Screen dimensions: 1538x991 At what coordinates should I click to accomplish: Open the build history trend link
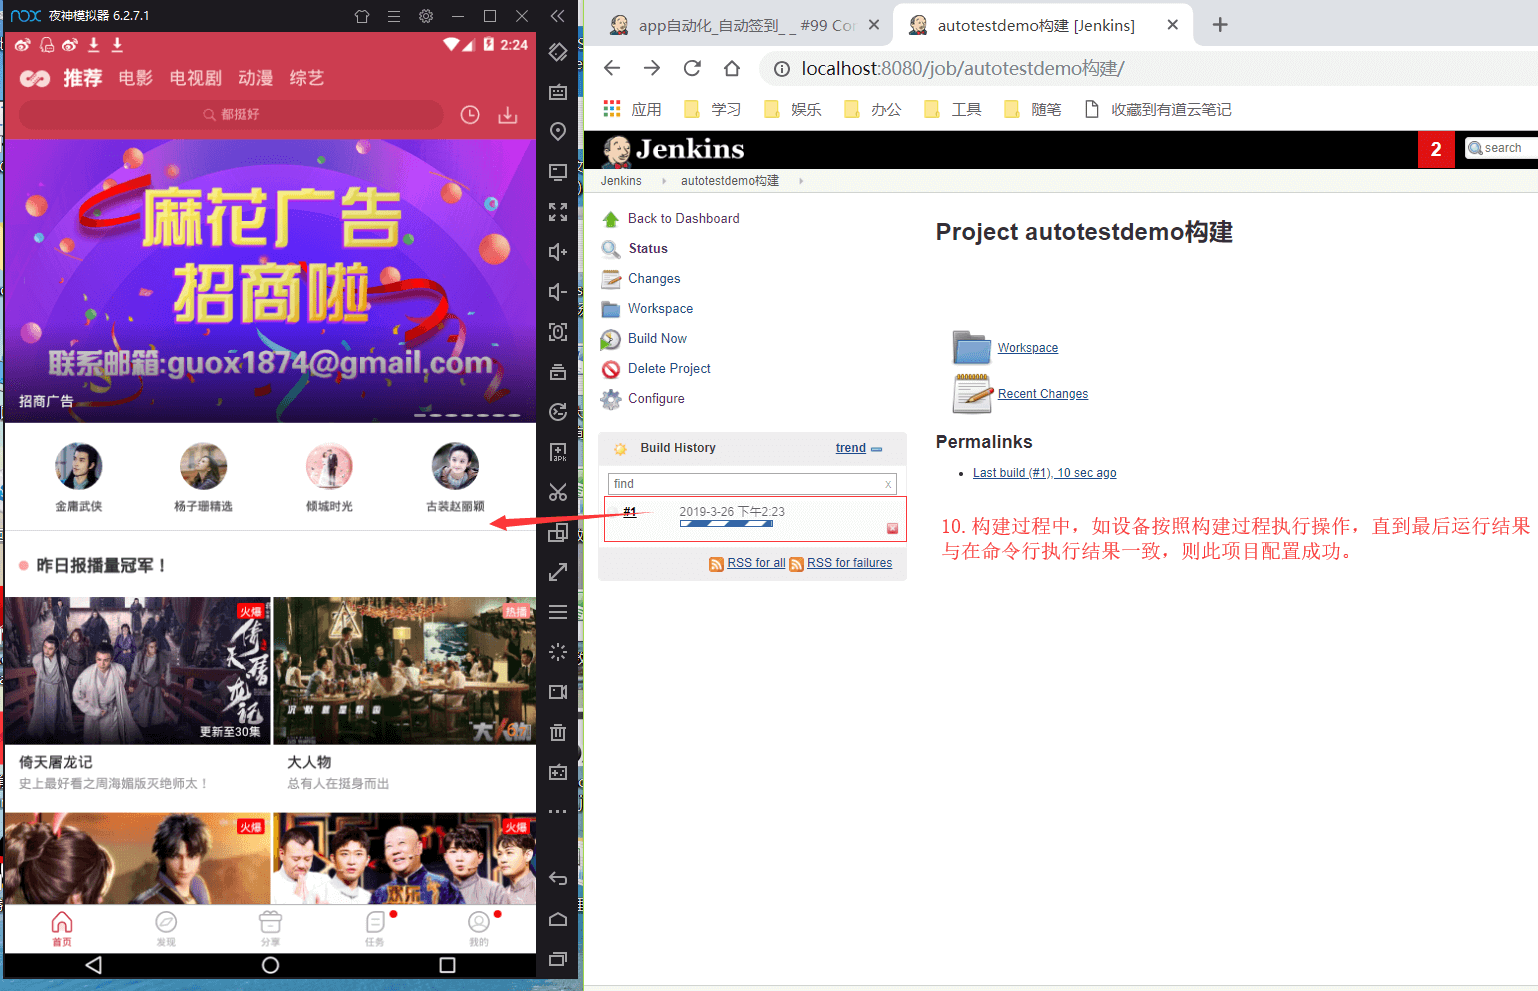pos(851,448)
